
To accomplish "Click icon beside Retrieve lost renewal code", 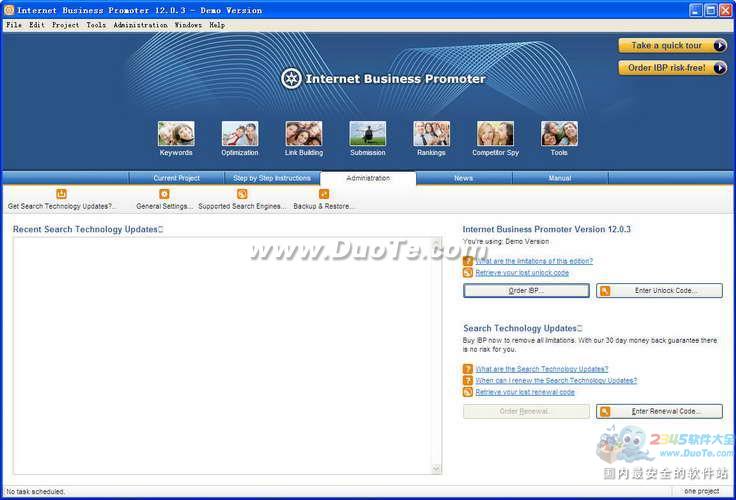I will click(x=468, y=392).
